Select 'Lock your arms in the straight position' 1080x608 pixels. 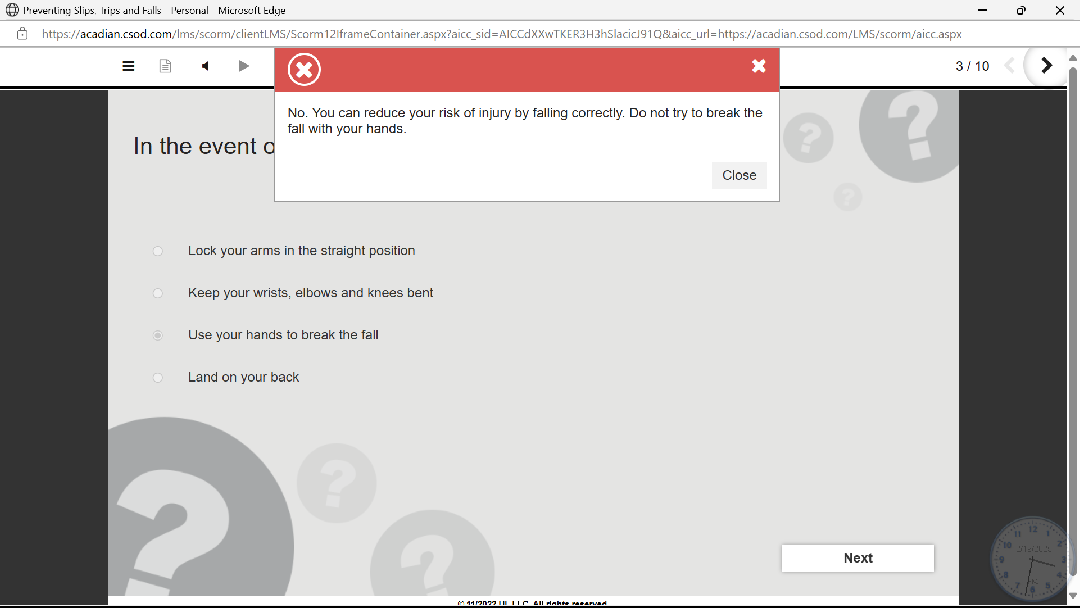coord(158,251)
